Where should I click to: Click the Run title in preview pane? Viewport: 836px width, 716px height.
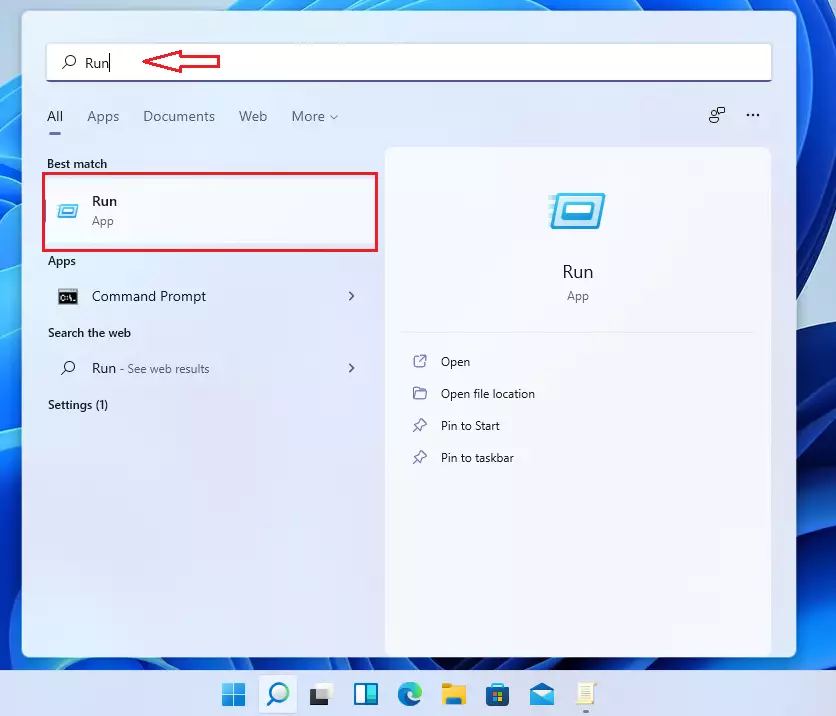click(577, 272)
